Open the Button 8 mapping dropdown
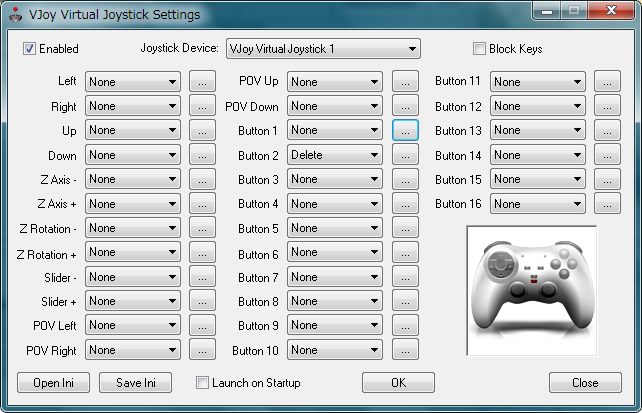 335,301
